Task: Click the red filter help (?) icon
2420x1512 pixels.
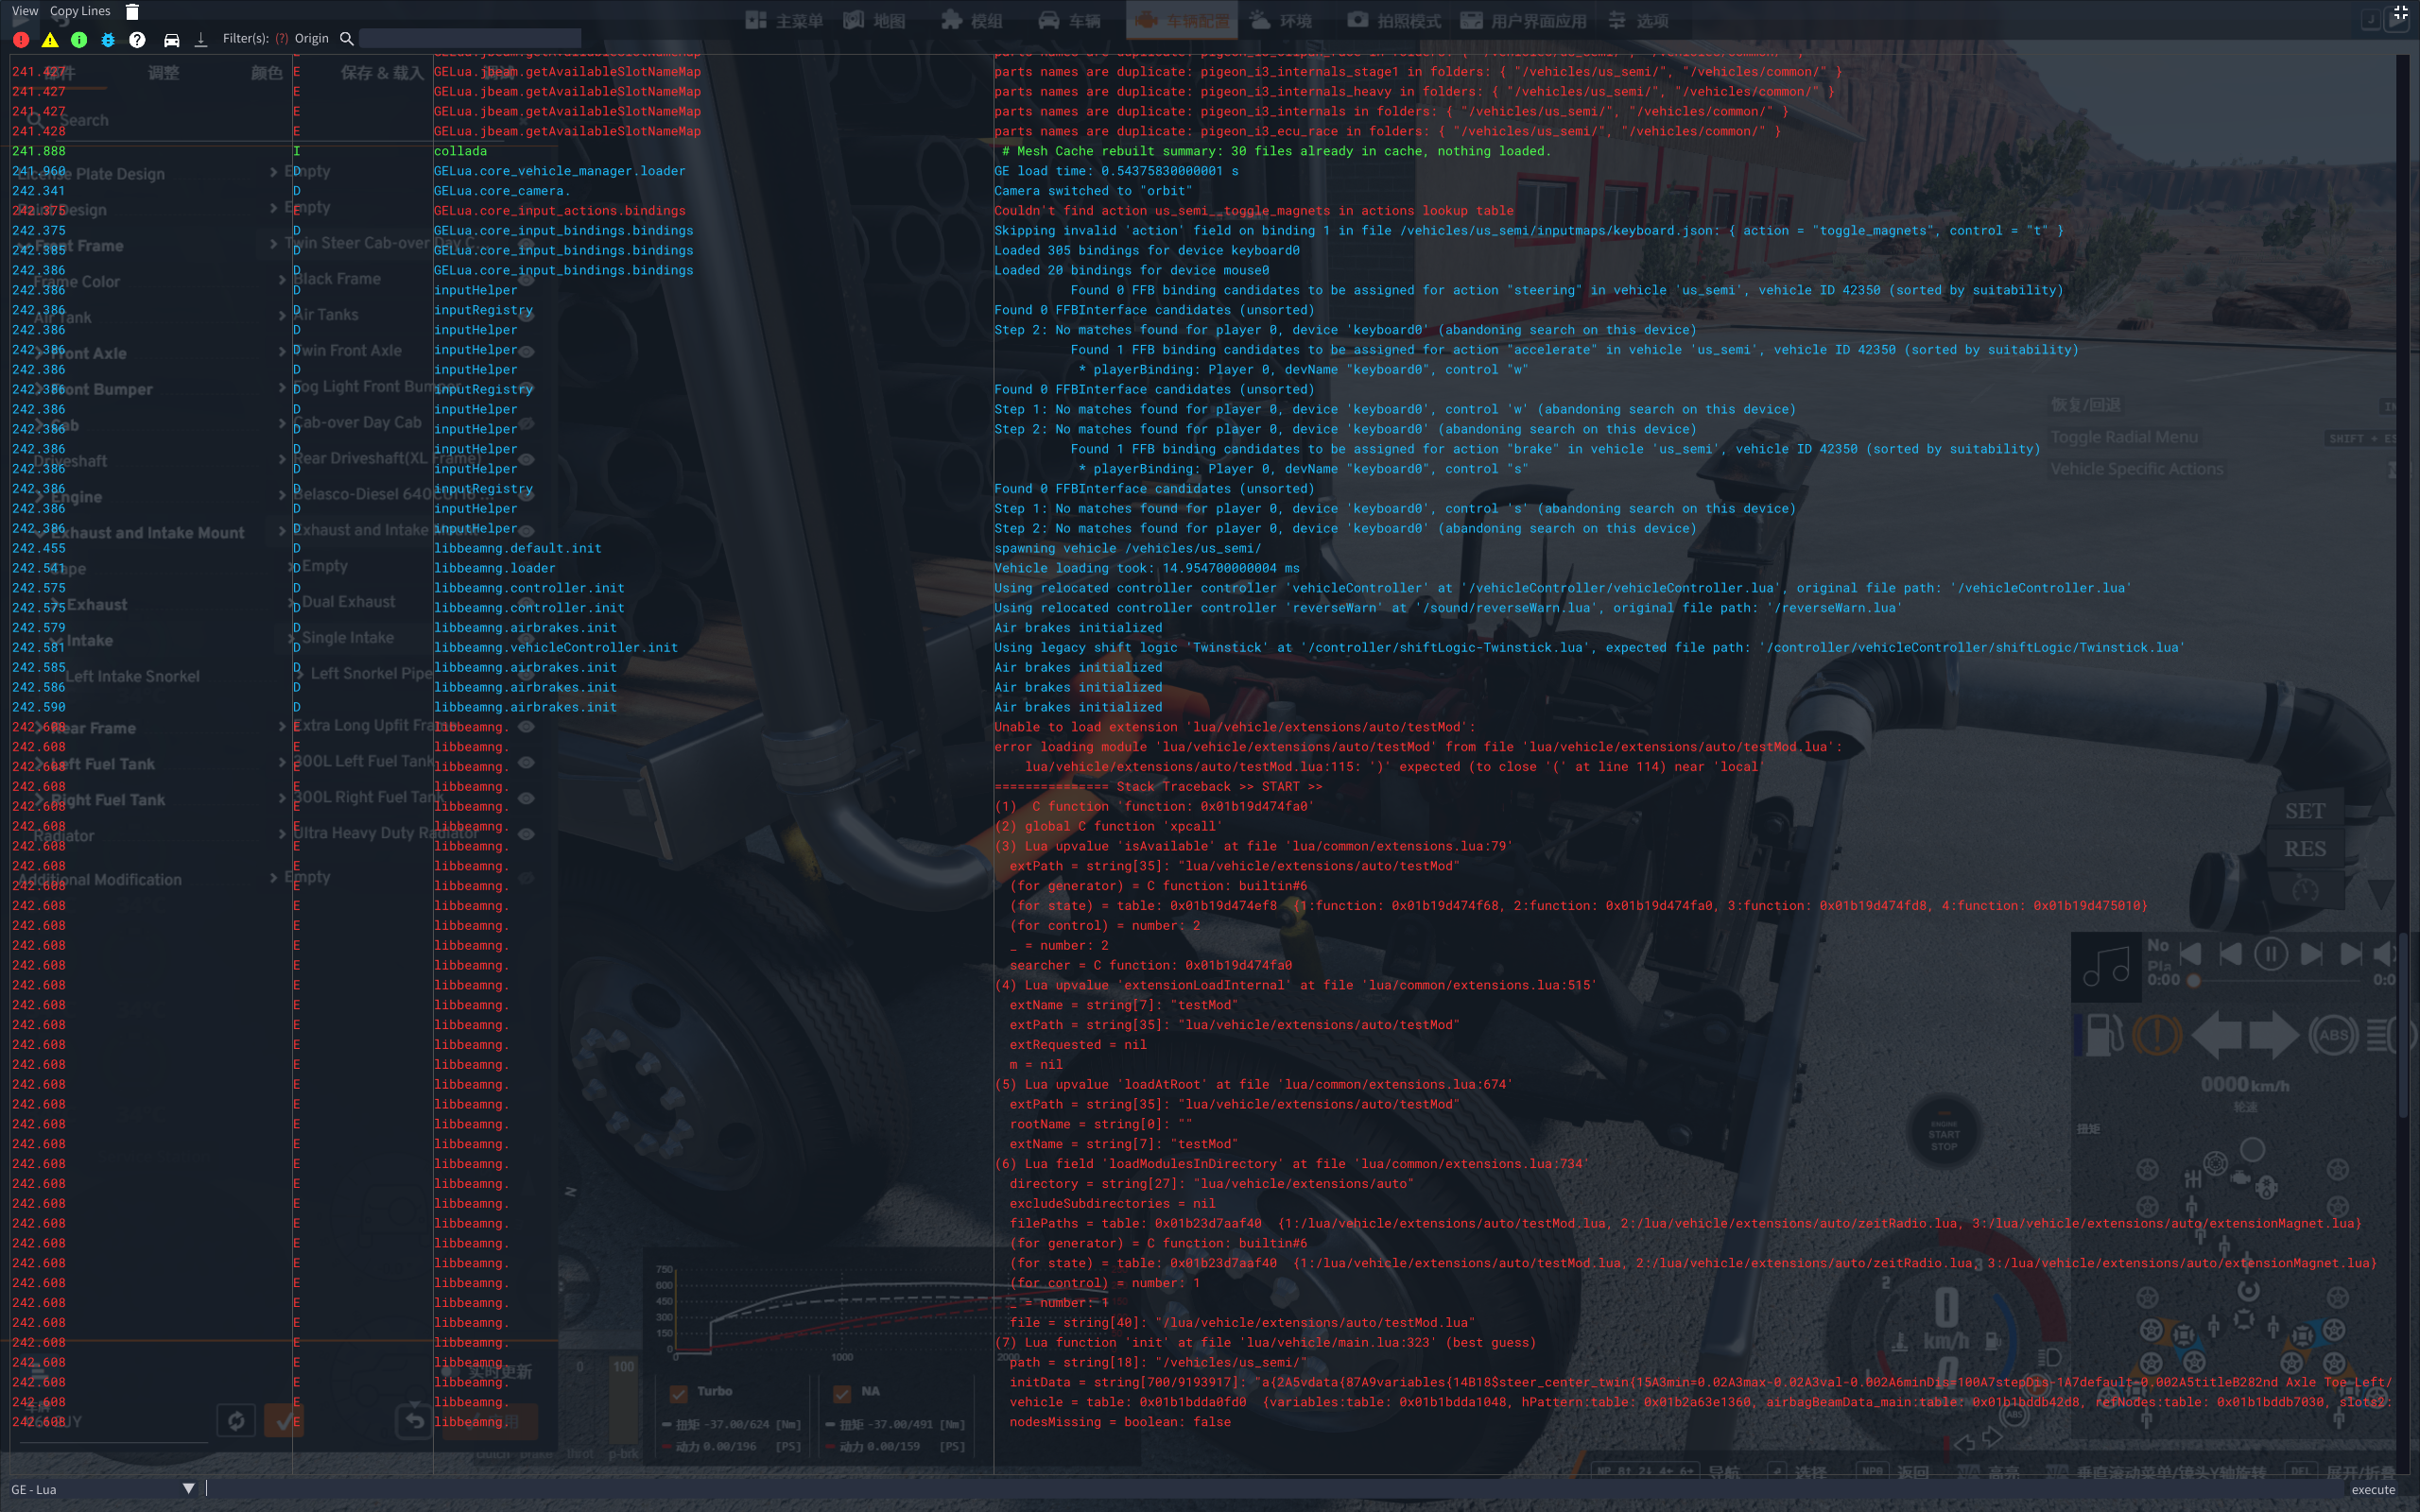Action: (x=282, y=39)
